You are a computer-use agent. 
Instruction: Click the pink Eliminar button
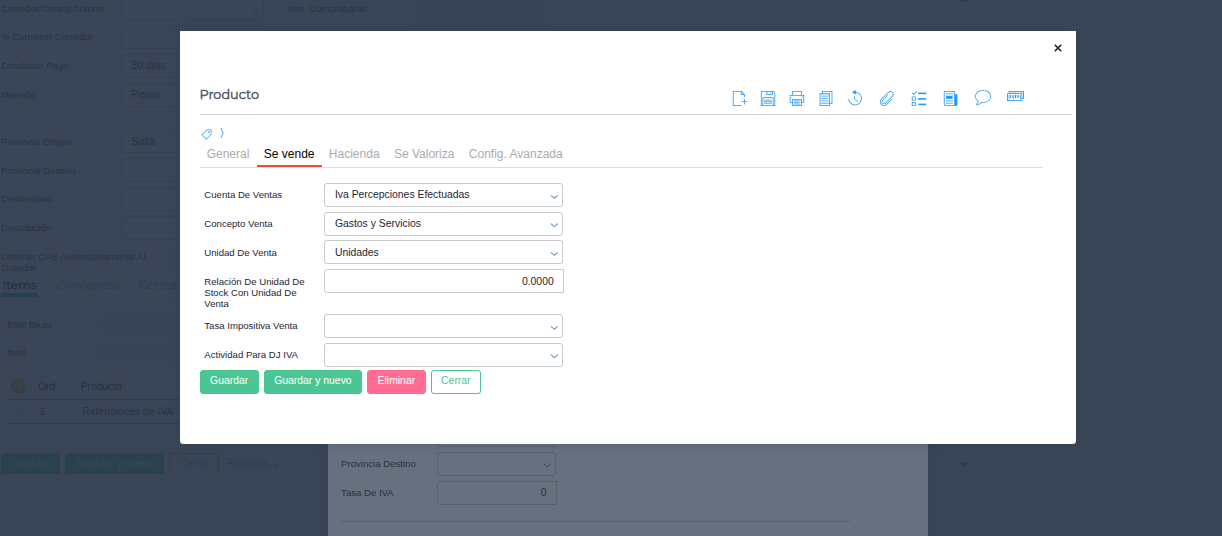click(396, 381)
